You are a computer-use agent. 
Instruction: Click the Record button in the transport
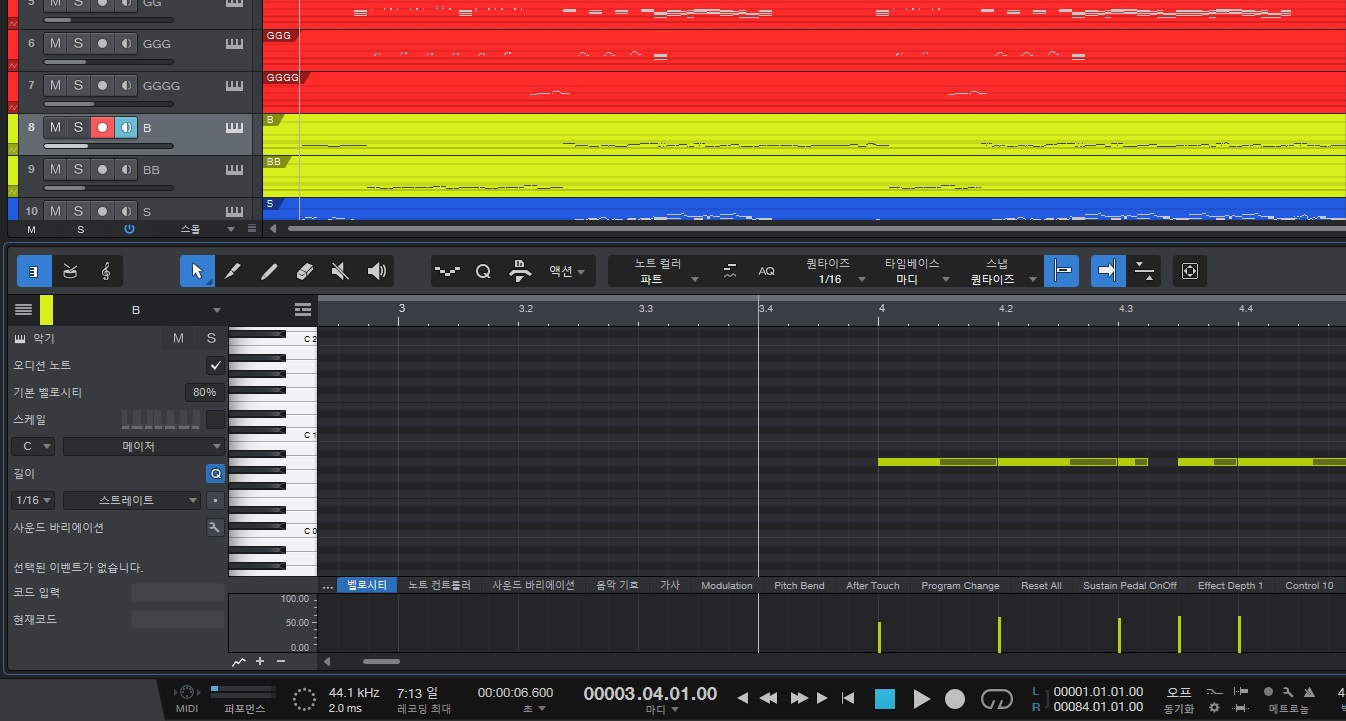[956, 698]
